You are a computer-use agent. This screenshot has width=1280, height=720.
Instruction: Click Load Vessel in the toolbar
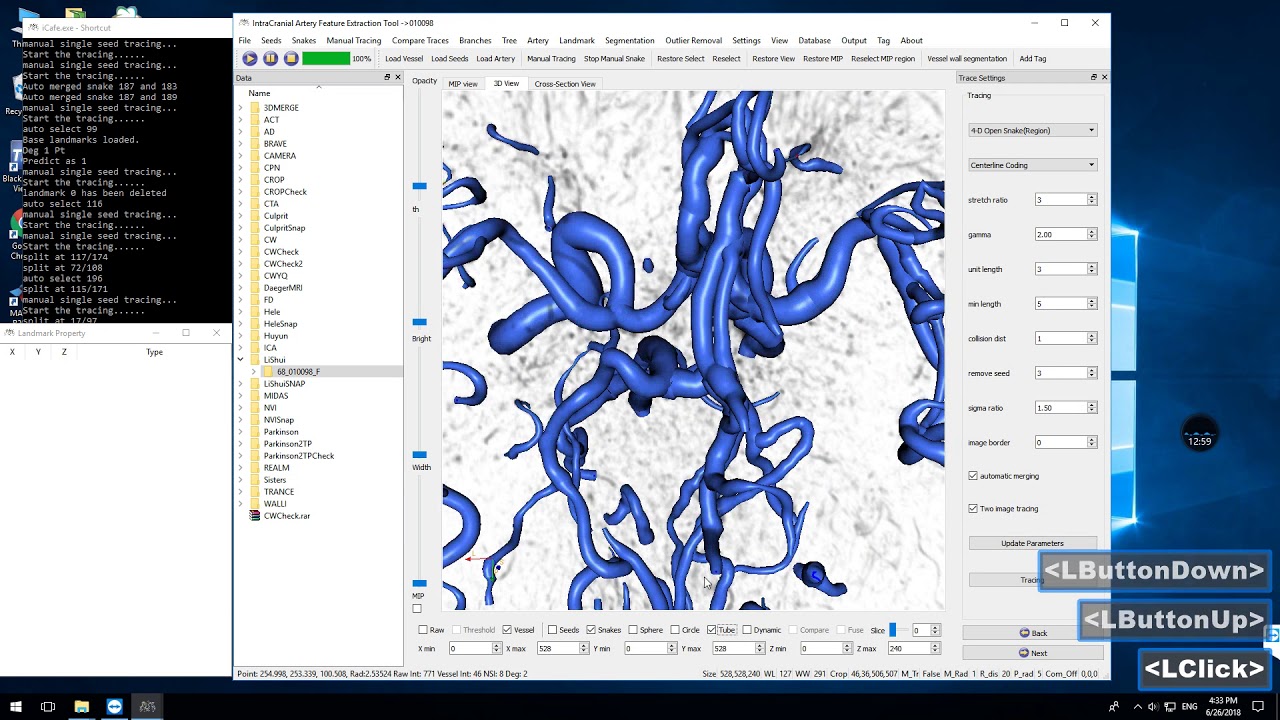click(404, 59)
